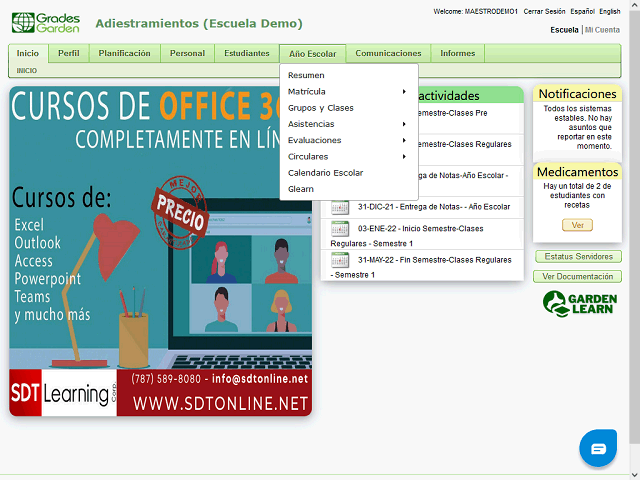Expand the Evaluaciones submenu arrow

click(x=404, y=140)
